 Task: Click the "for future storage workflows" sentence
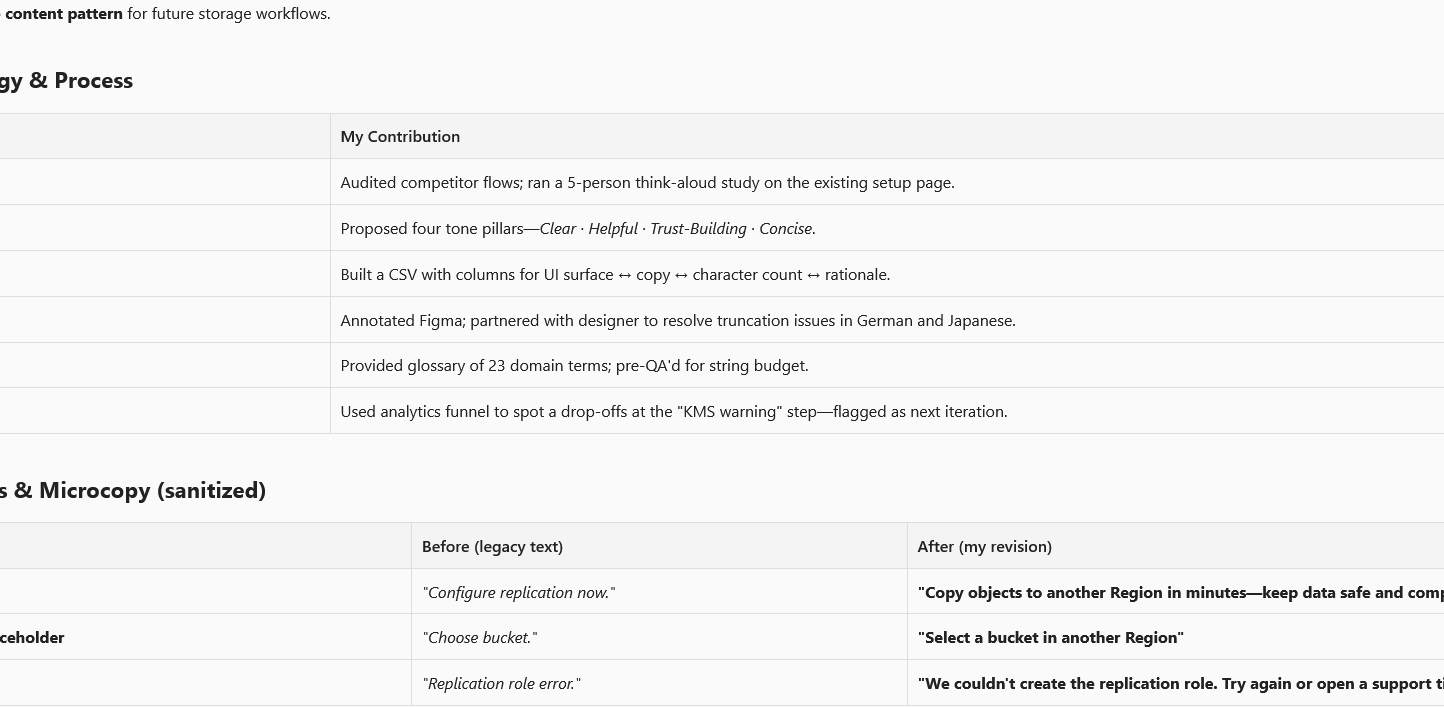[x=229, y=14]
